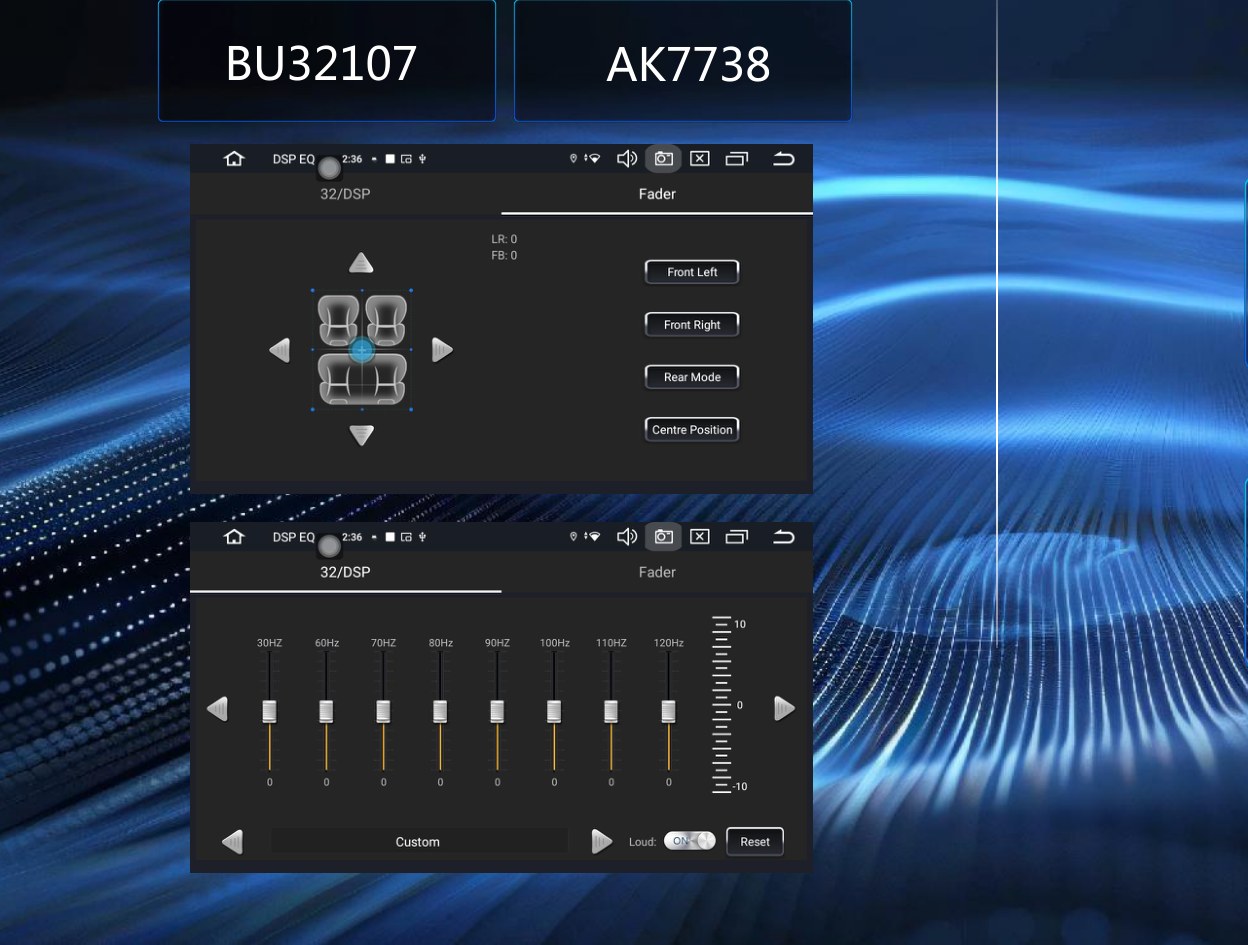Click the 100Hz band slider handle
This screenshot has width=1248, height=945.
(x=554, y=711)
